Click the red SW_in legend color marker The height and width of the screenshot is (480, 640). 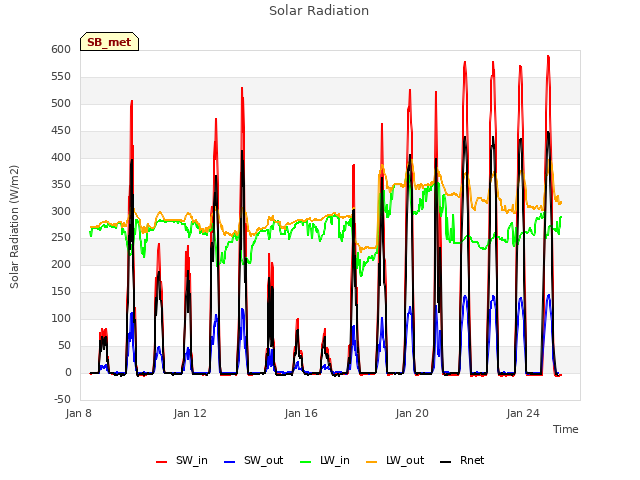pos(162,462)
